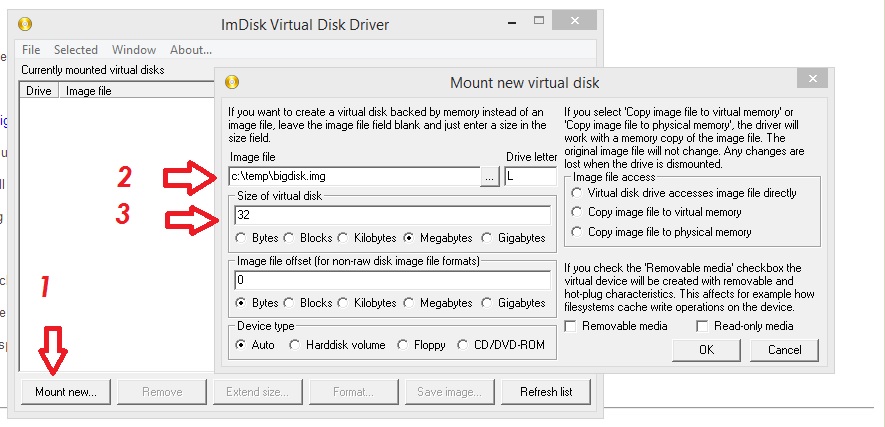This screenshot has height=427, width=885.
Task: Select Bytes for virtual disk size
Action: pos(257,238)
